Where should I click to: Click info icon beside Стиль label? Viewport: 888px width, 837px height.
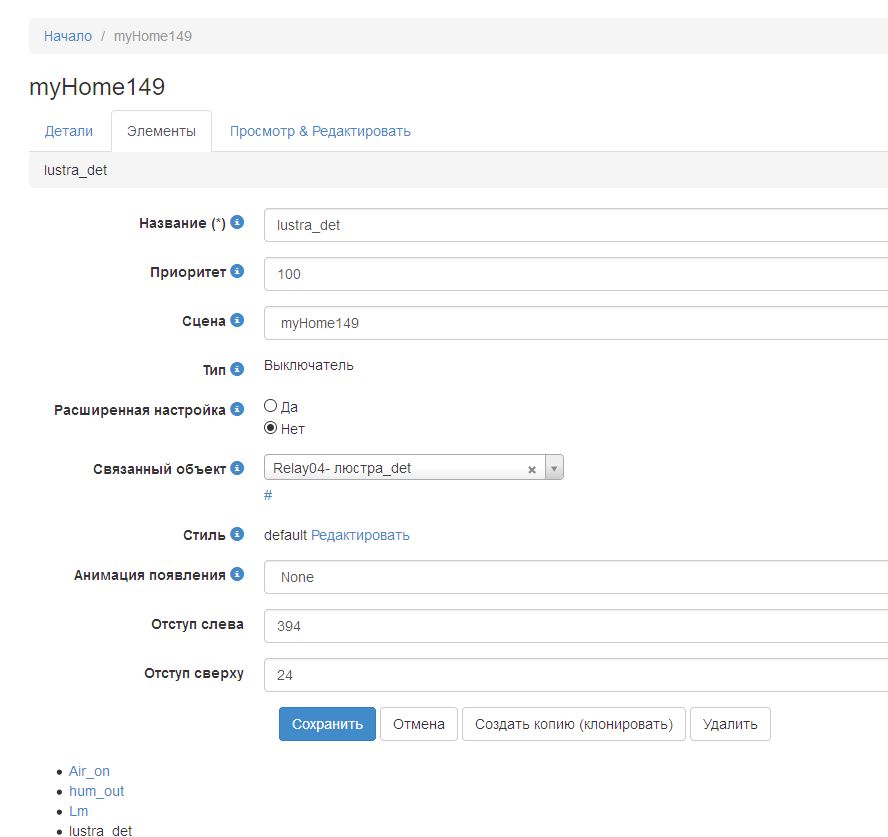click(237, 534)
